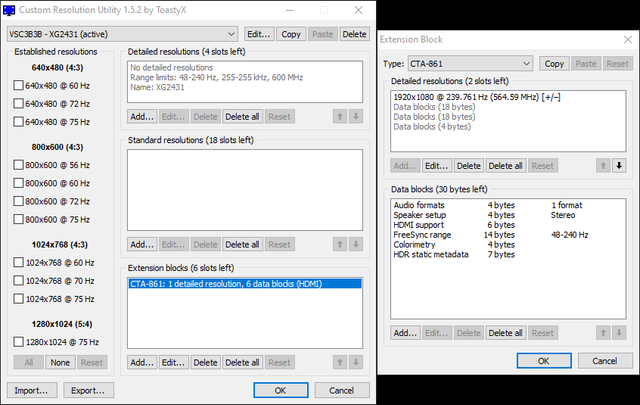Click Custom Resolution Utility monitor title icon
The height and width of the screenshot is (405, 640).
[9, 10]
